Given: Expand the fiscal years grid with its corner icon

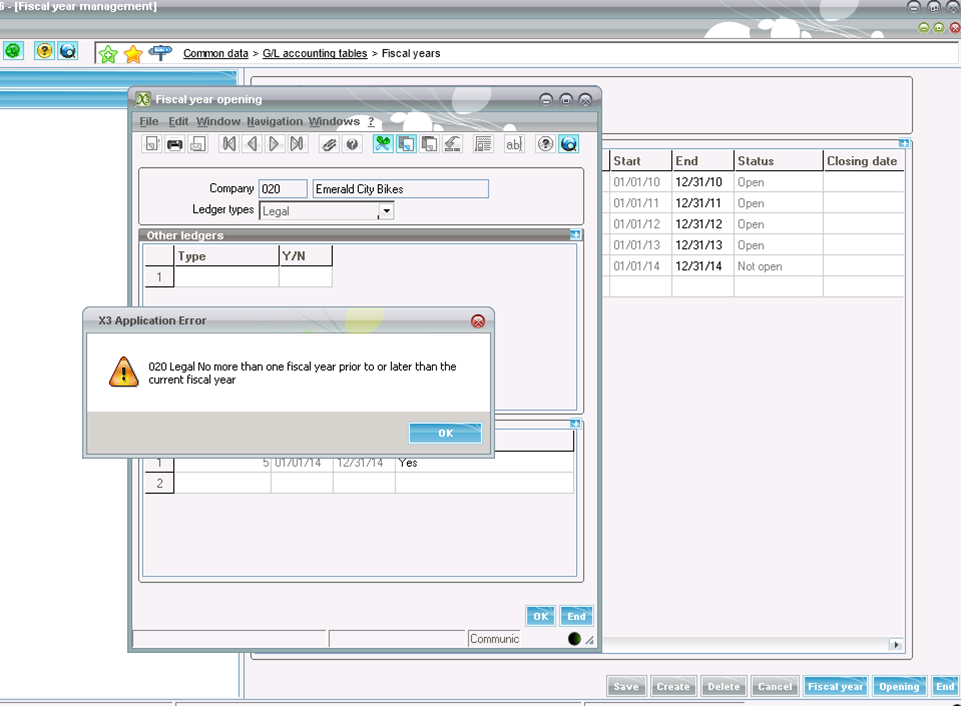Looking at the screenshot, I should point(903,143).
